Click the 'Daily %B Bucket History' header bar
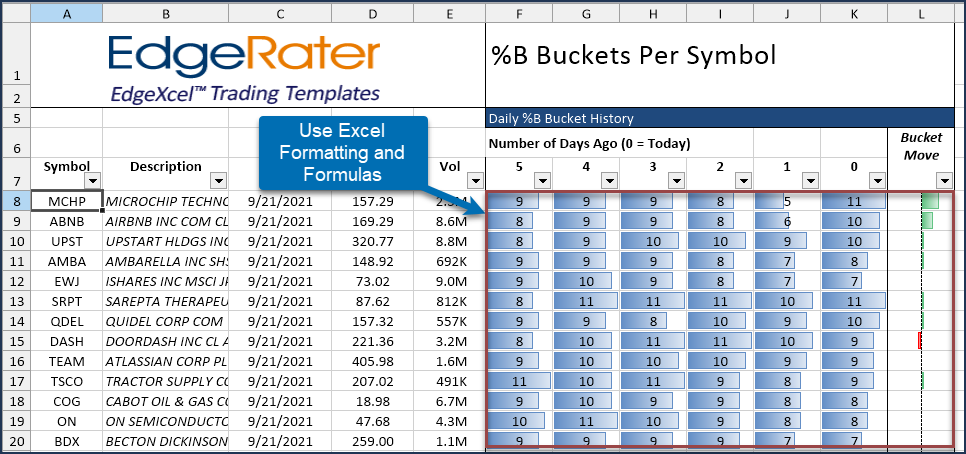The width and height of the screenshot is (966, 454). coord(720,118)
